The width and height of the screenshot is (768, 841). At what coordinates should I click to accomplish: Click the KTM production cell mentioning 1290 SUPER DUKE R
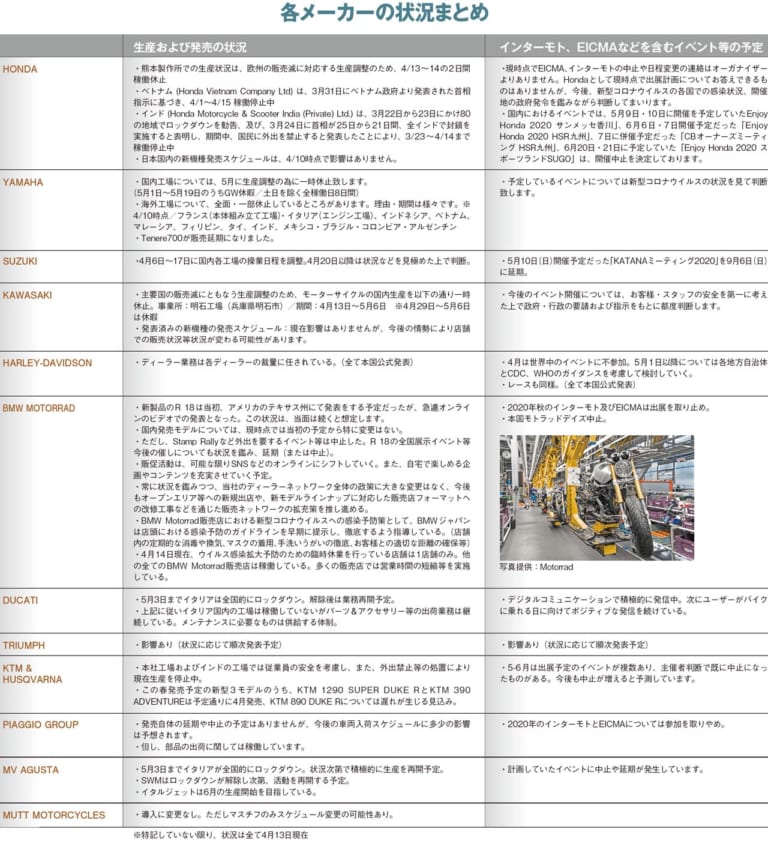tap(302, 684)
